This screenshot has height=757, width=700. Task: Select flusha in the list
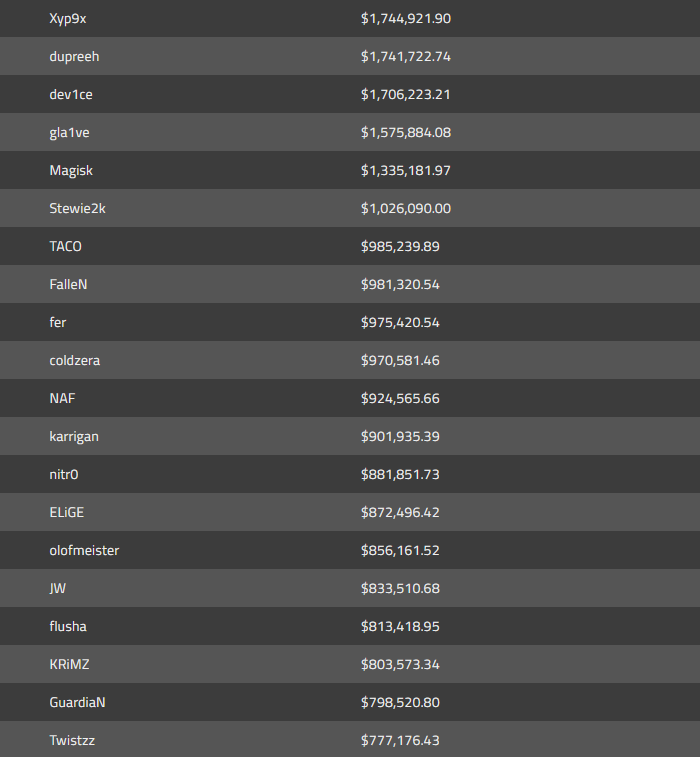[68, 627]
